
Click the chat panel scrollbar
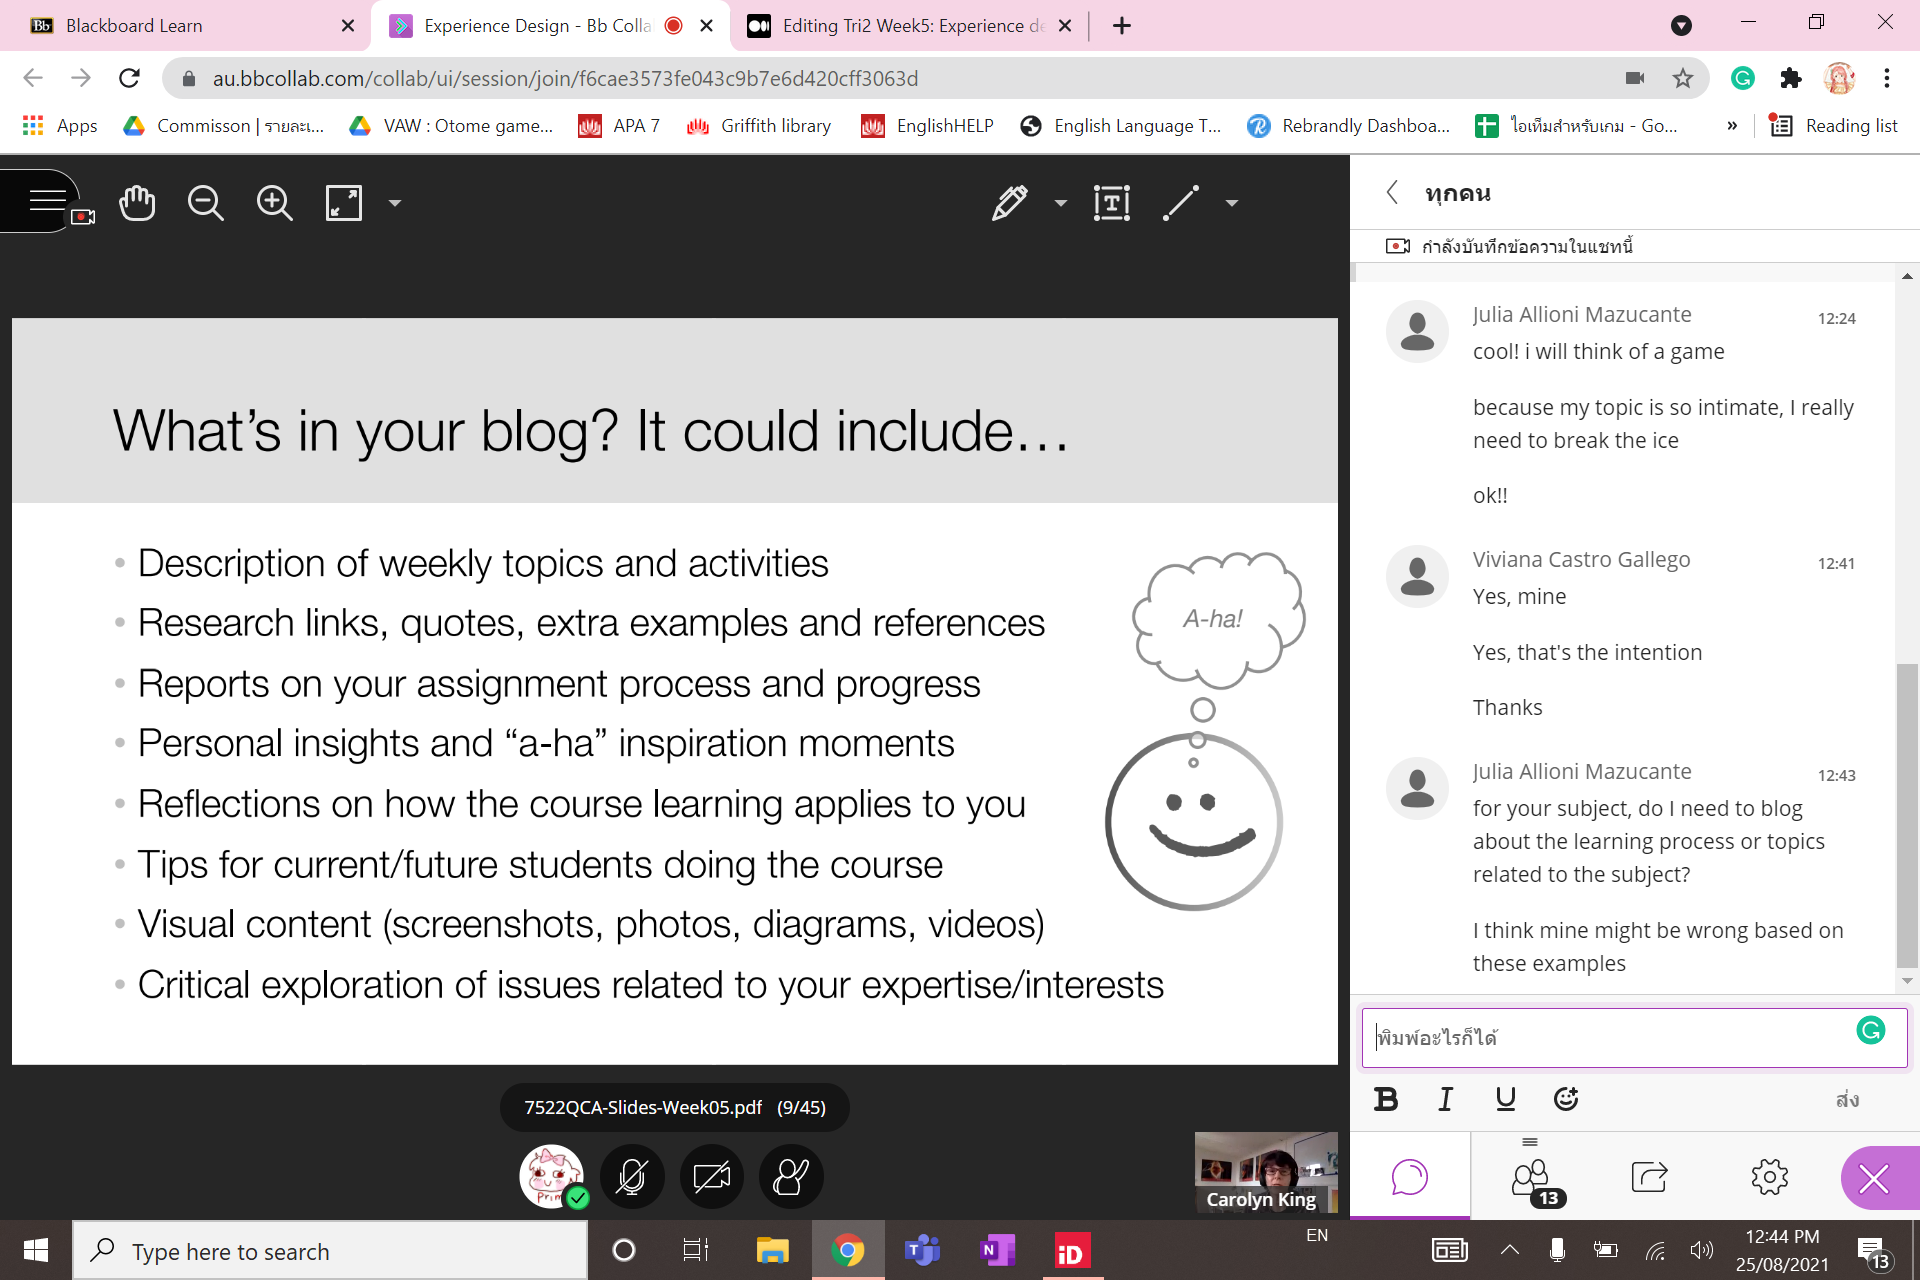click(1907, 815)
